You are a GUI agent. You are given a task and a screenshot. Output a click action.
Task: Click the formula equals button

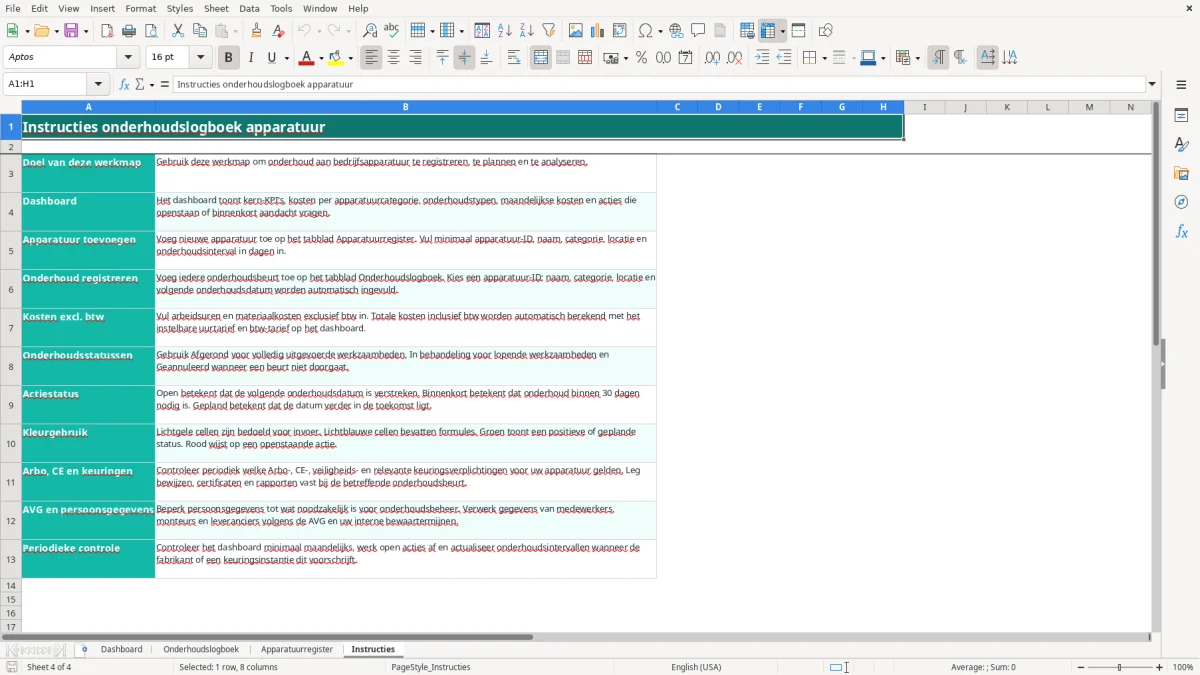[165, 84]
